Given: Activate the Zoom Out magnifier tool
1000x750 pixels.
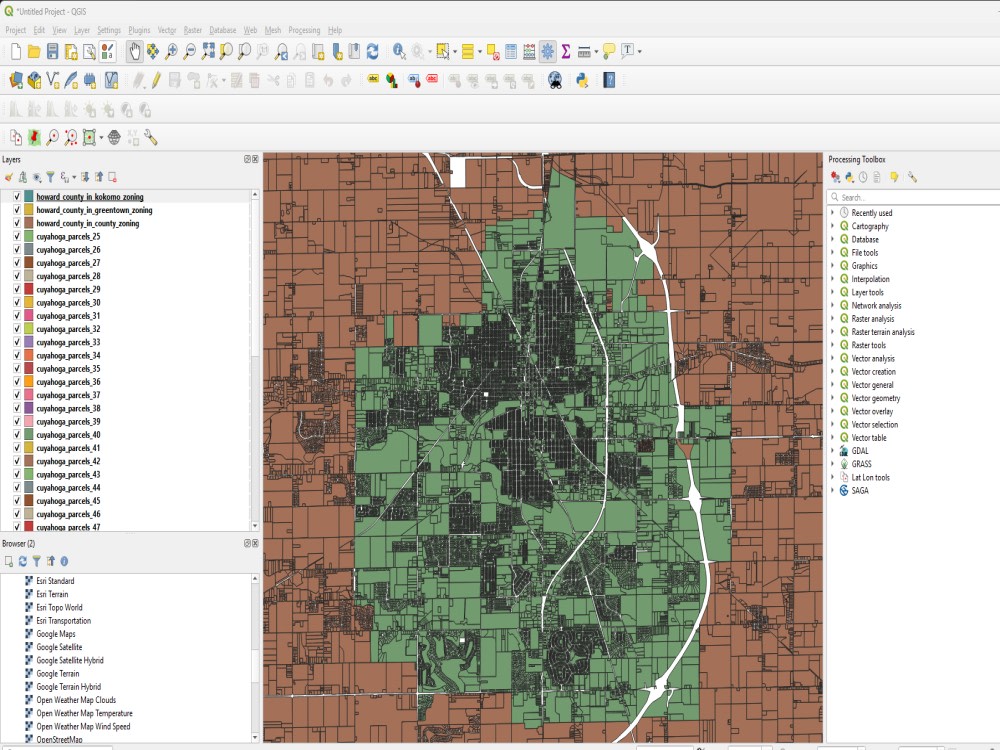Looking at the screenshot, I should [189, 52].
